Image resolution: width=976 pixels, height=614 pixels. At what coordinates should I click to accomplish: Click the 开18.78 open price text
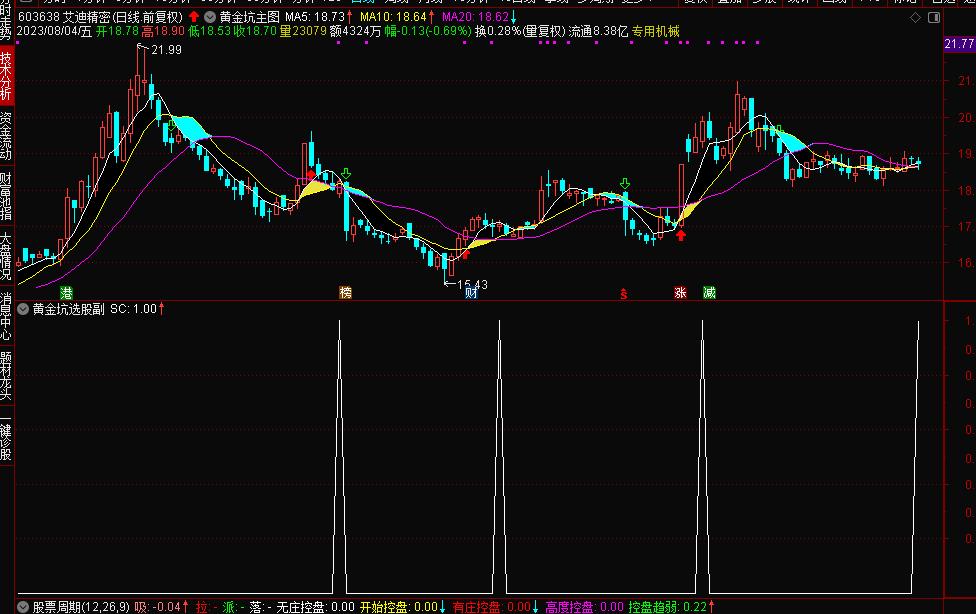pyautogui.click(x=117, y=31)
